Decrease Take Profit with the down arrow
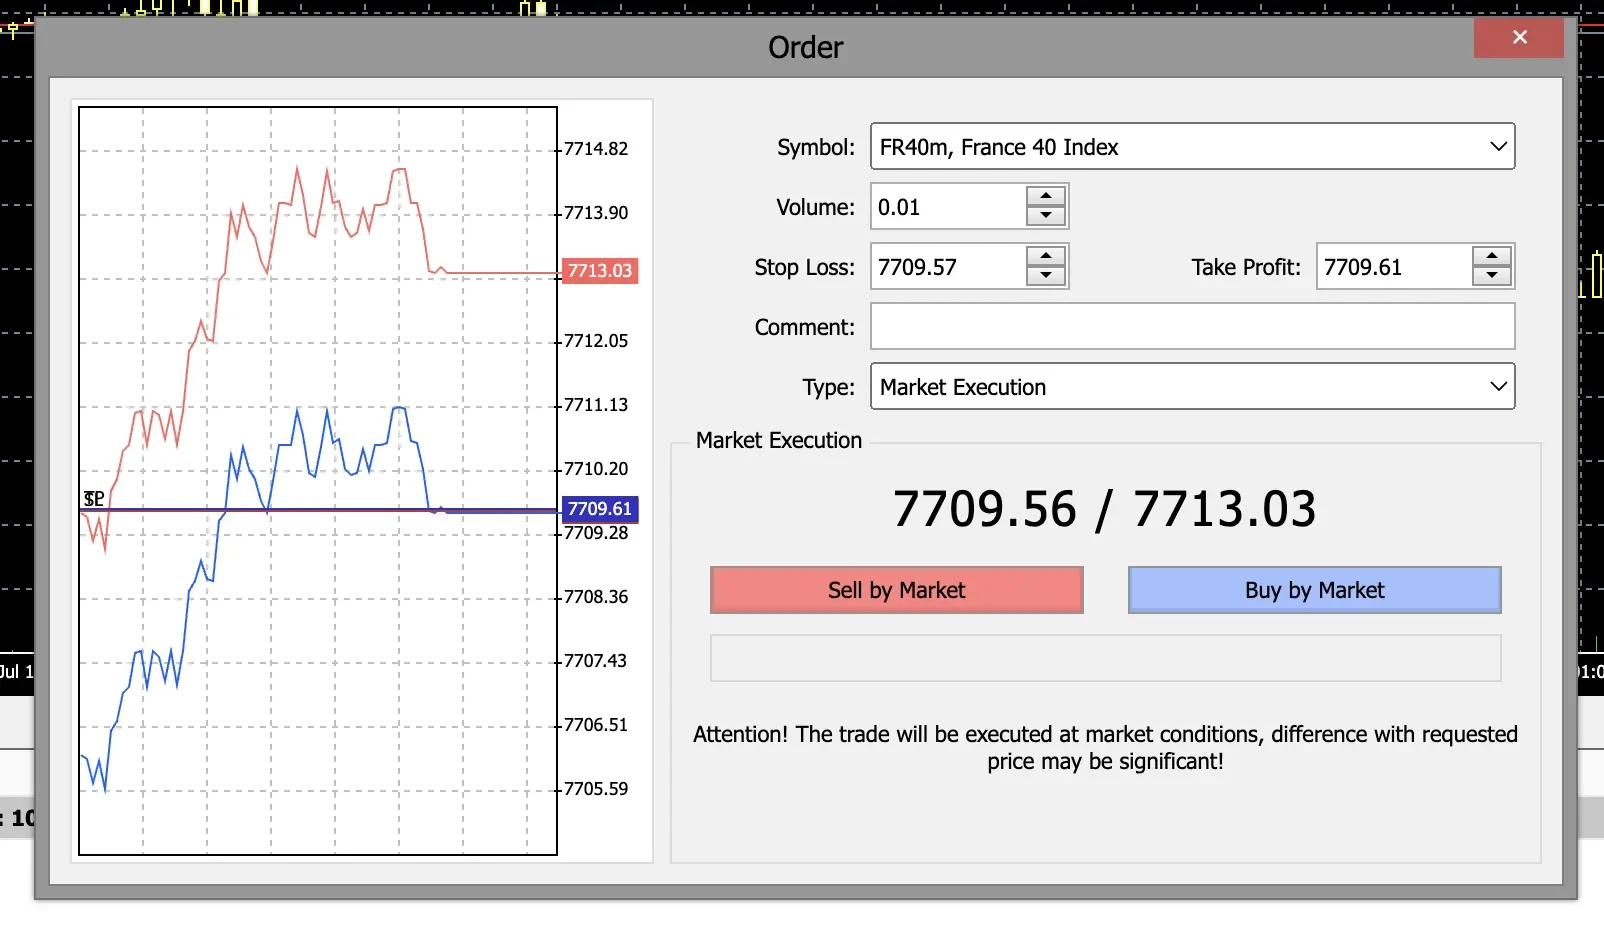Viewport: 1604px width, 936px height. tap(1492, 277)
